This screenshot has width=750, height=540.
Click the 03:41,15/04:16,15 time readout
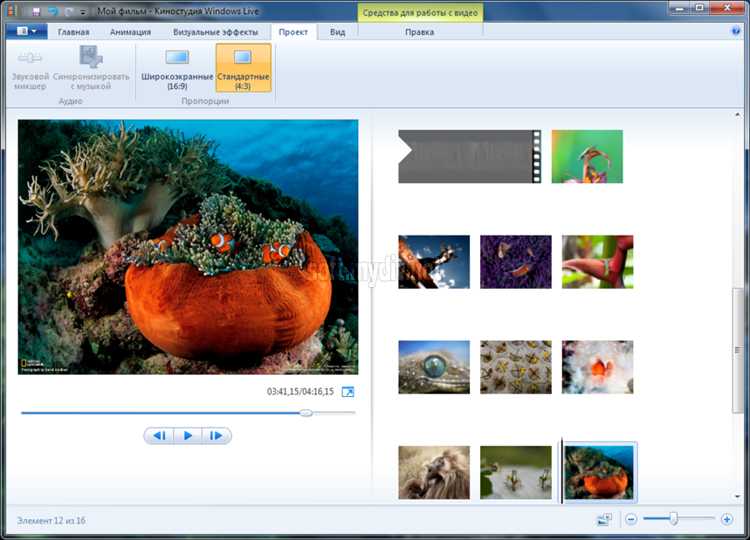point(300,392)
